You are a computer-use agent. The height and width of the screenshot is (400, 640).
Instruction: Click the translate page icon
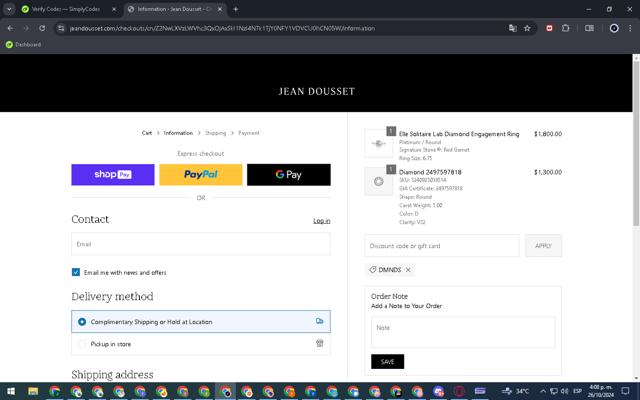pyautogui.click(x=513, y=28)
